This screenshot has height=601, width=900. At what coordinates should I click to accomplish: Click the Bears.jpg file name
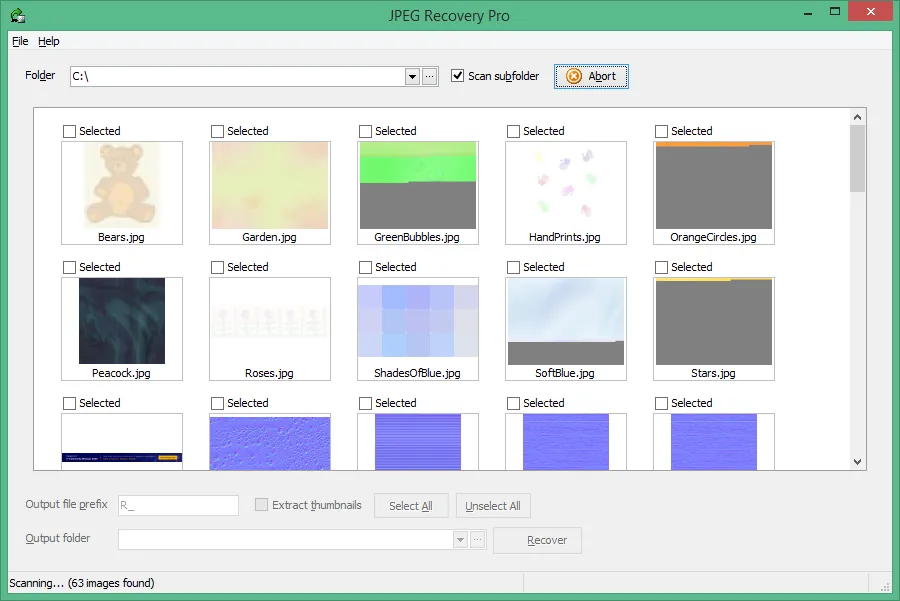pos(121,237)
